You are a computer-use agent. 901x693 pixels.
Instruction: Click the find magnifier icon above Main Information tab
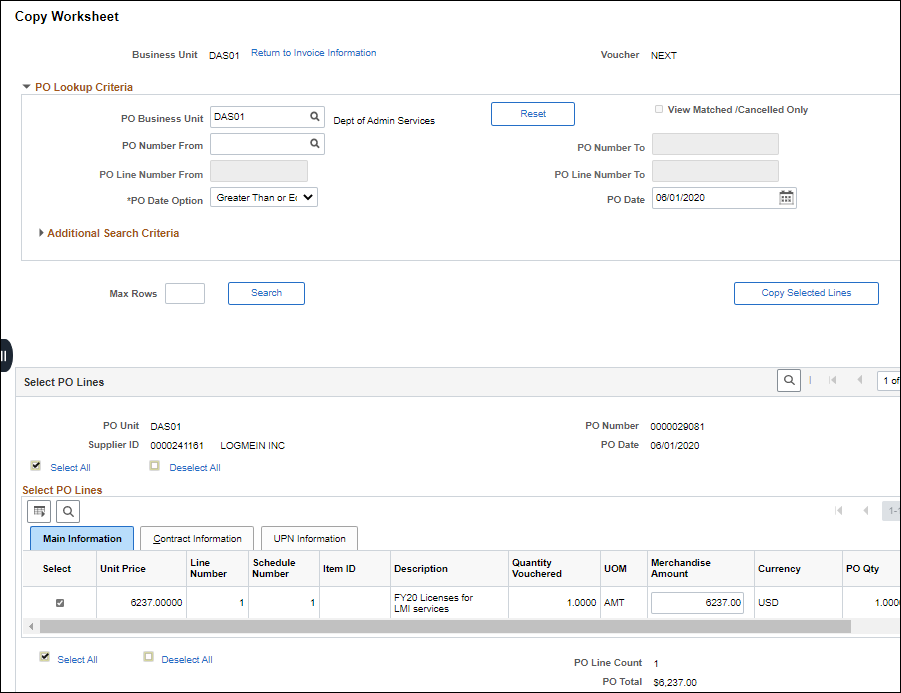click(x=67, y=512)
